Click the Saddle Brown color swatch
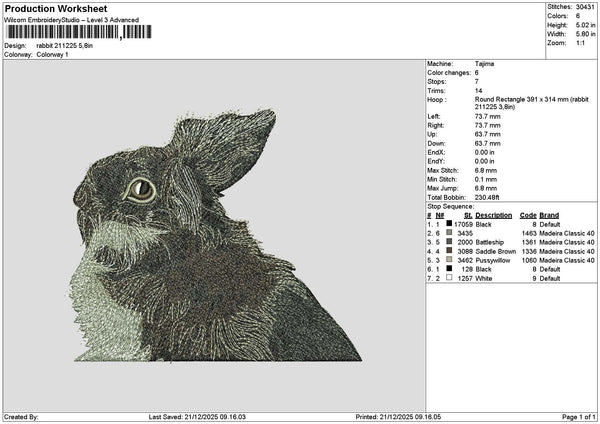 coord(449,251)
